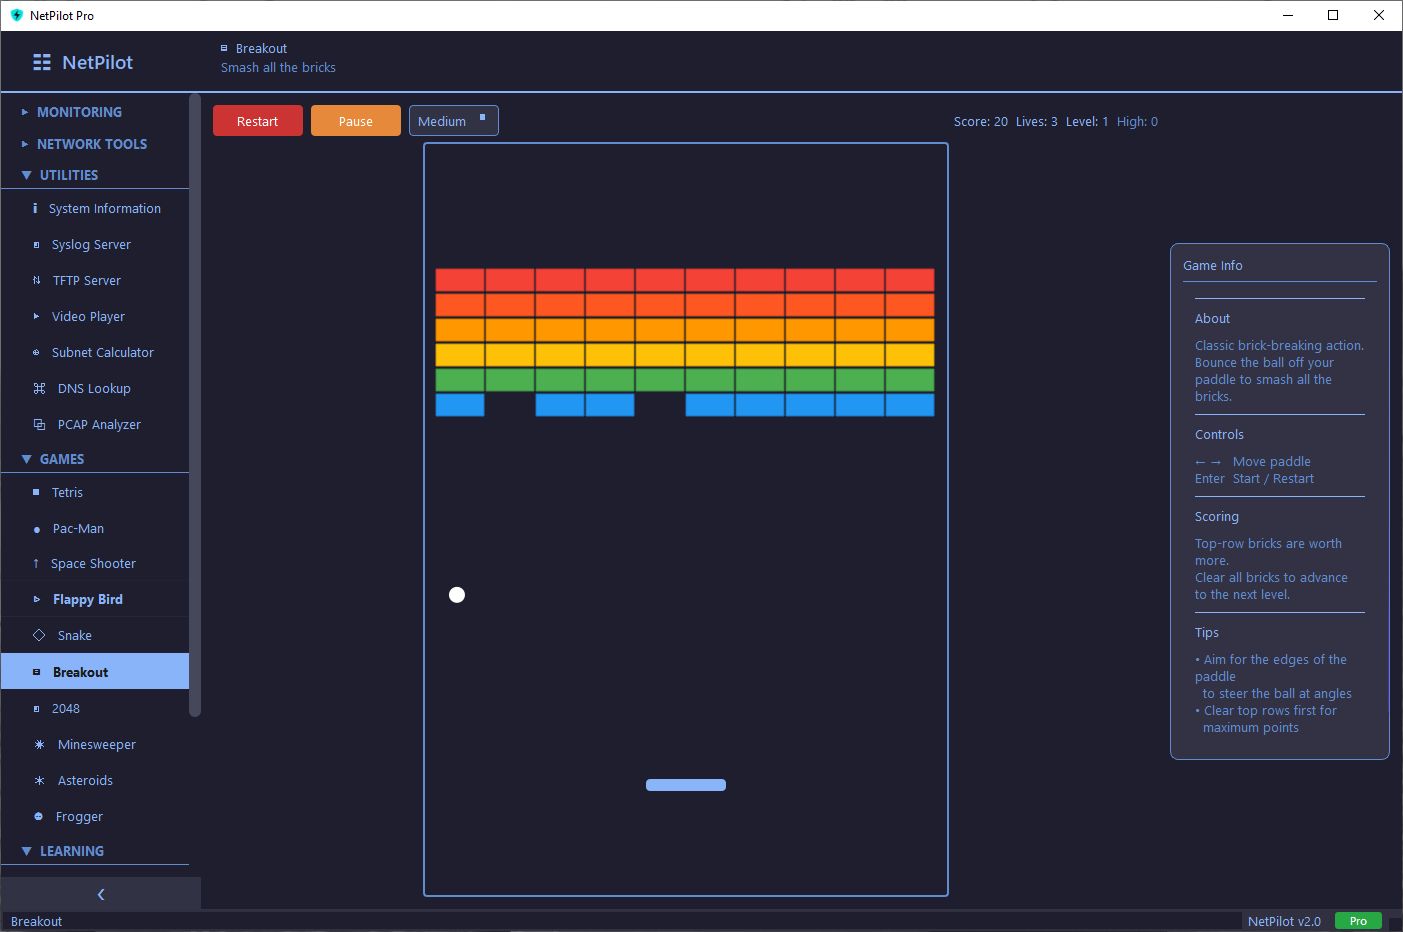
Task: Click the Frogger icon in sidebar
Action: 39,817
